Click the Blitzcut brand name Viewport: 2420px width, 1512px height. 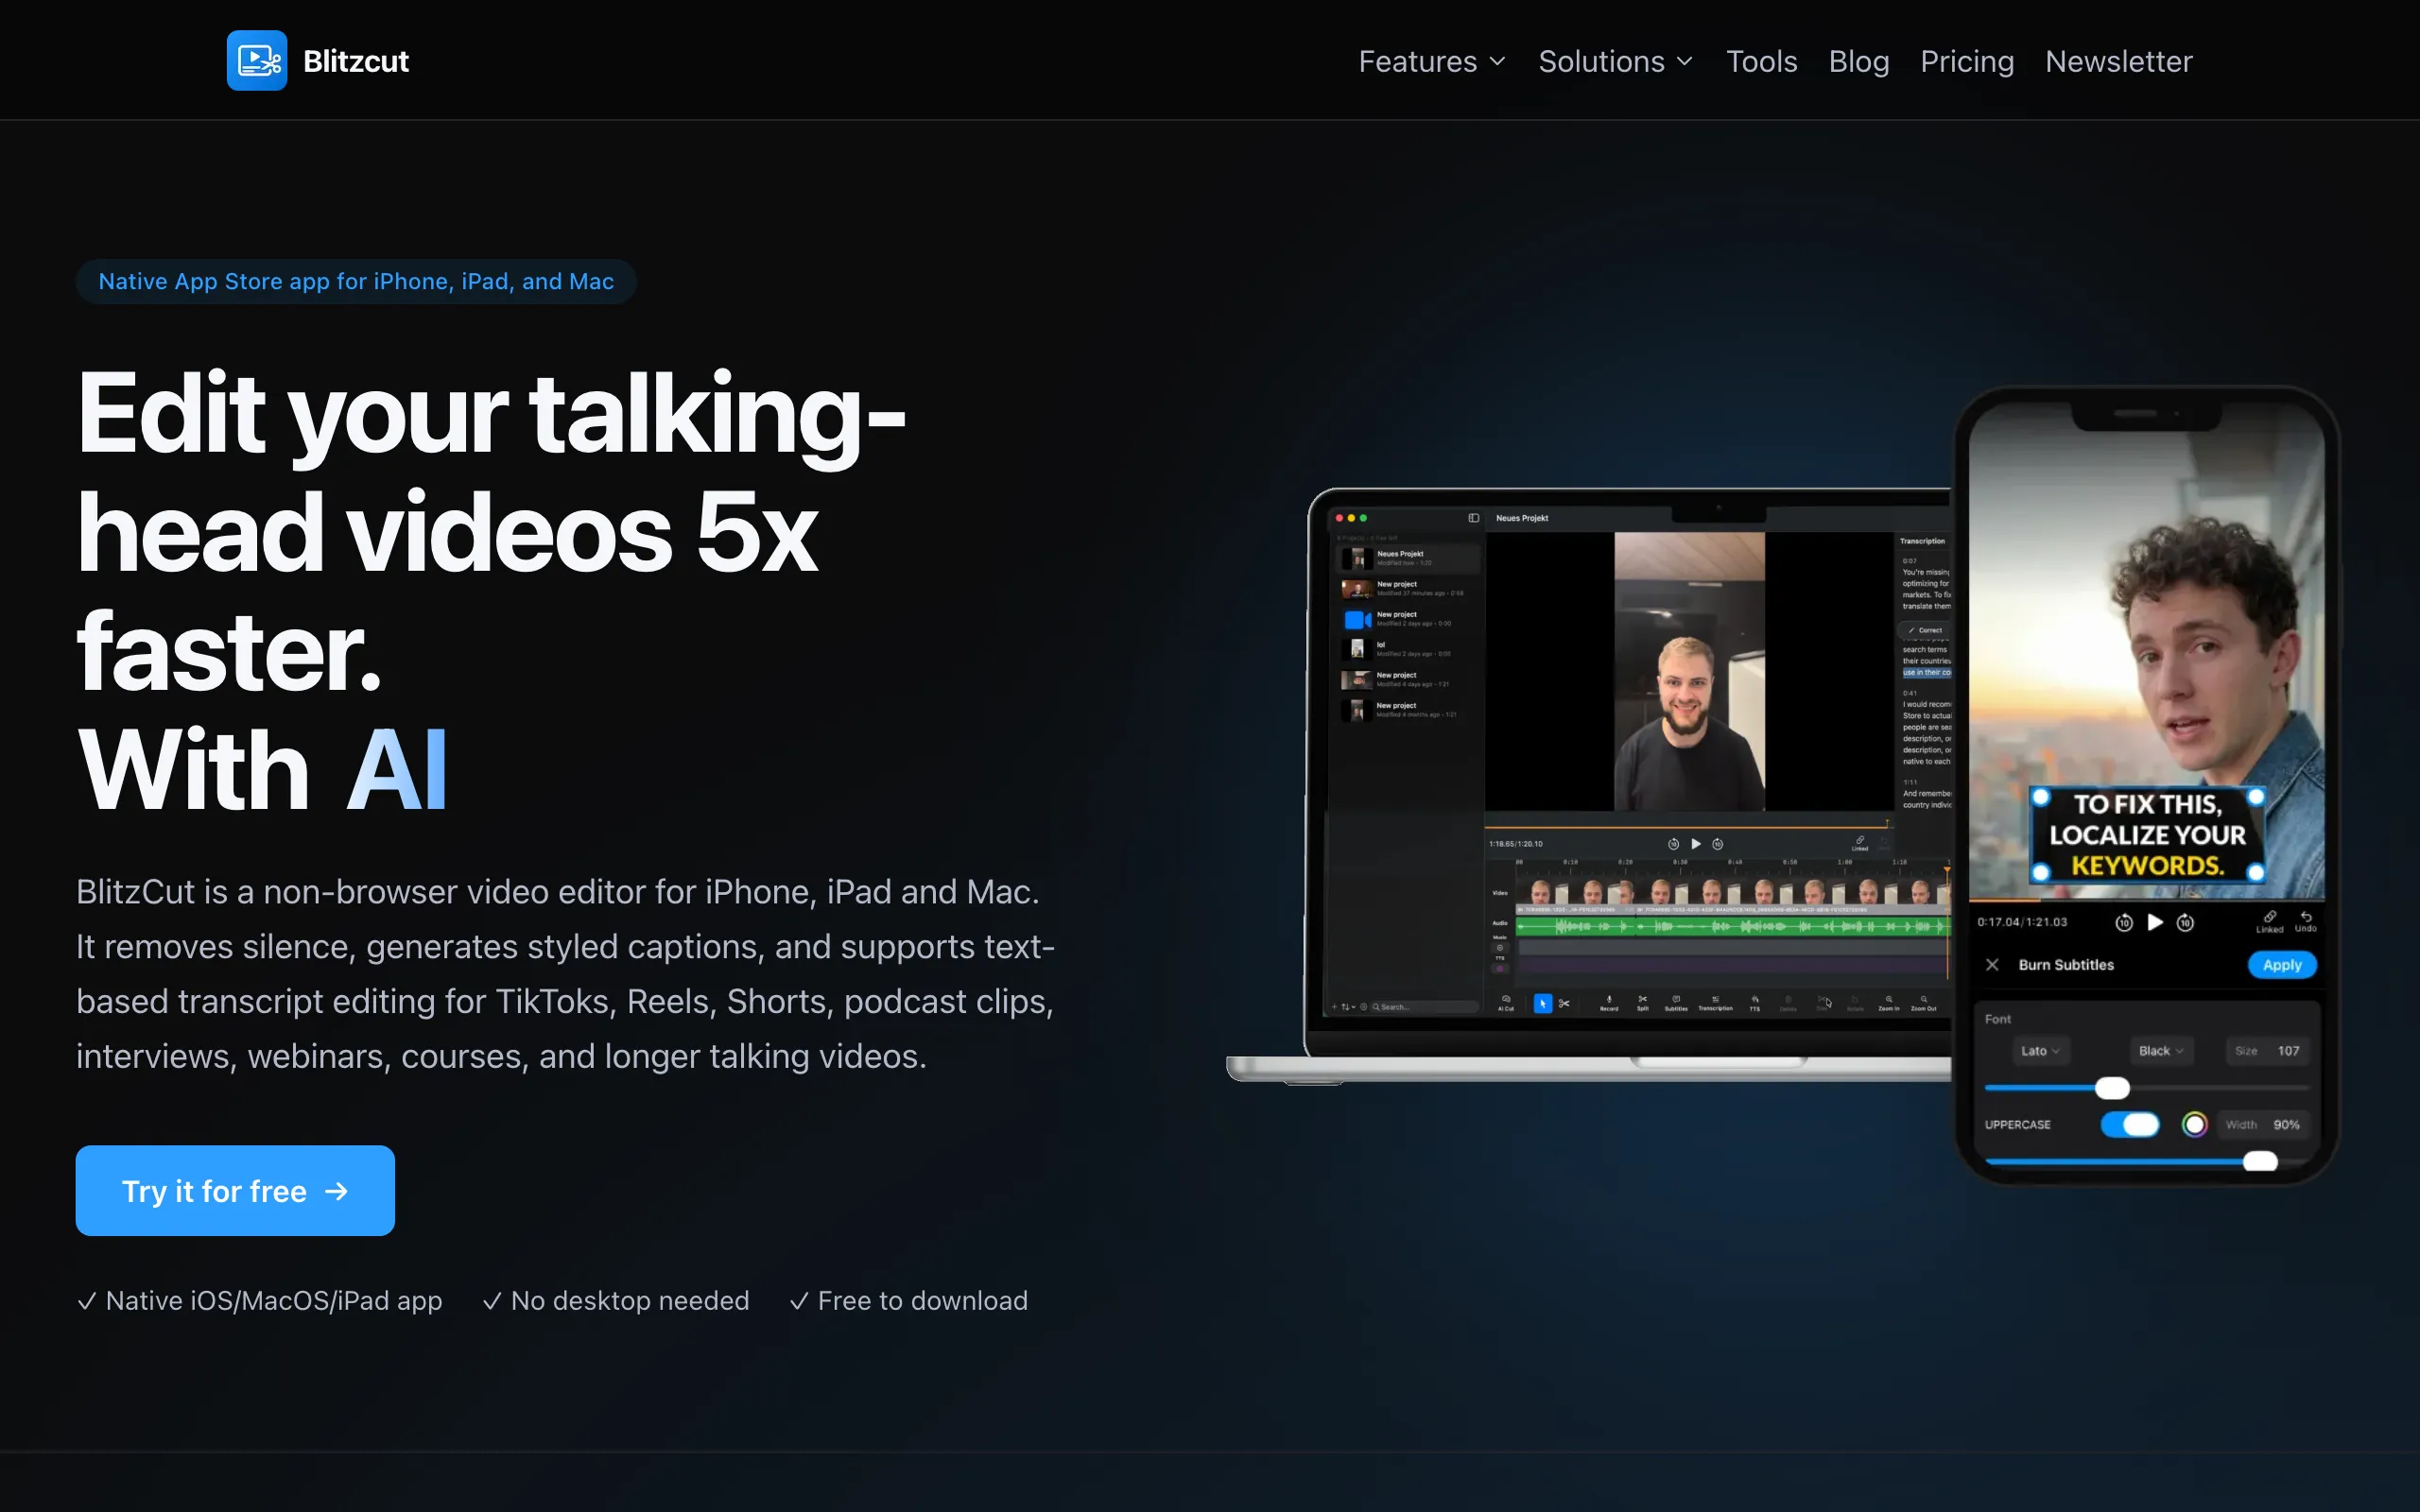pyautogui.click(x=355, y=61)
